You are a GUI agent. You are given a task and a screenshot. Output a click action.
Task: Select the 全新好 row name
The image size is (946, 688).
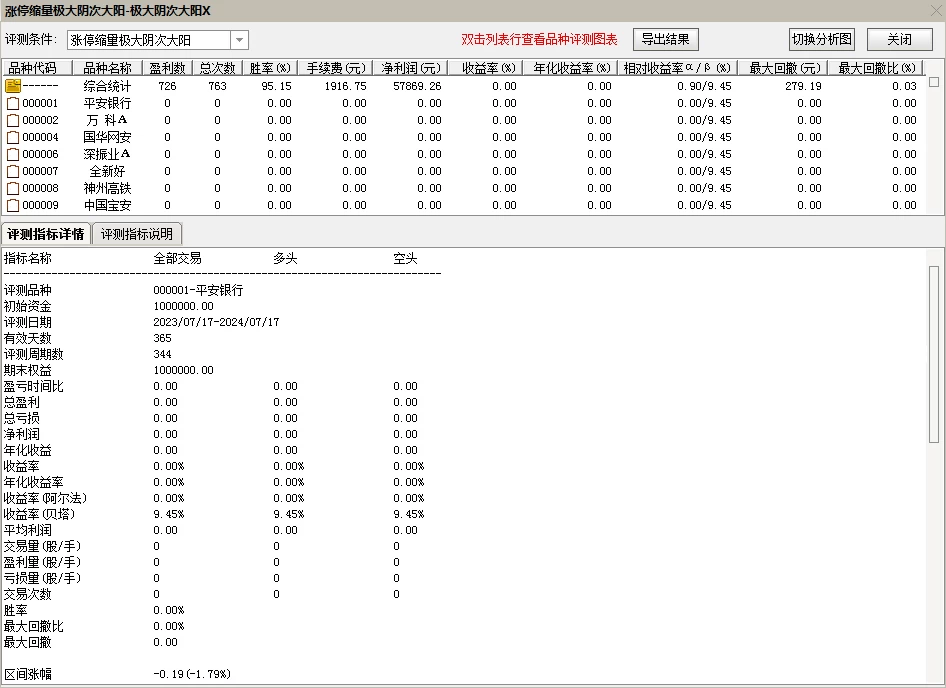(107, 171)
